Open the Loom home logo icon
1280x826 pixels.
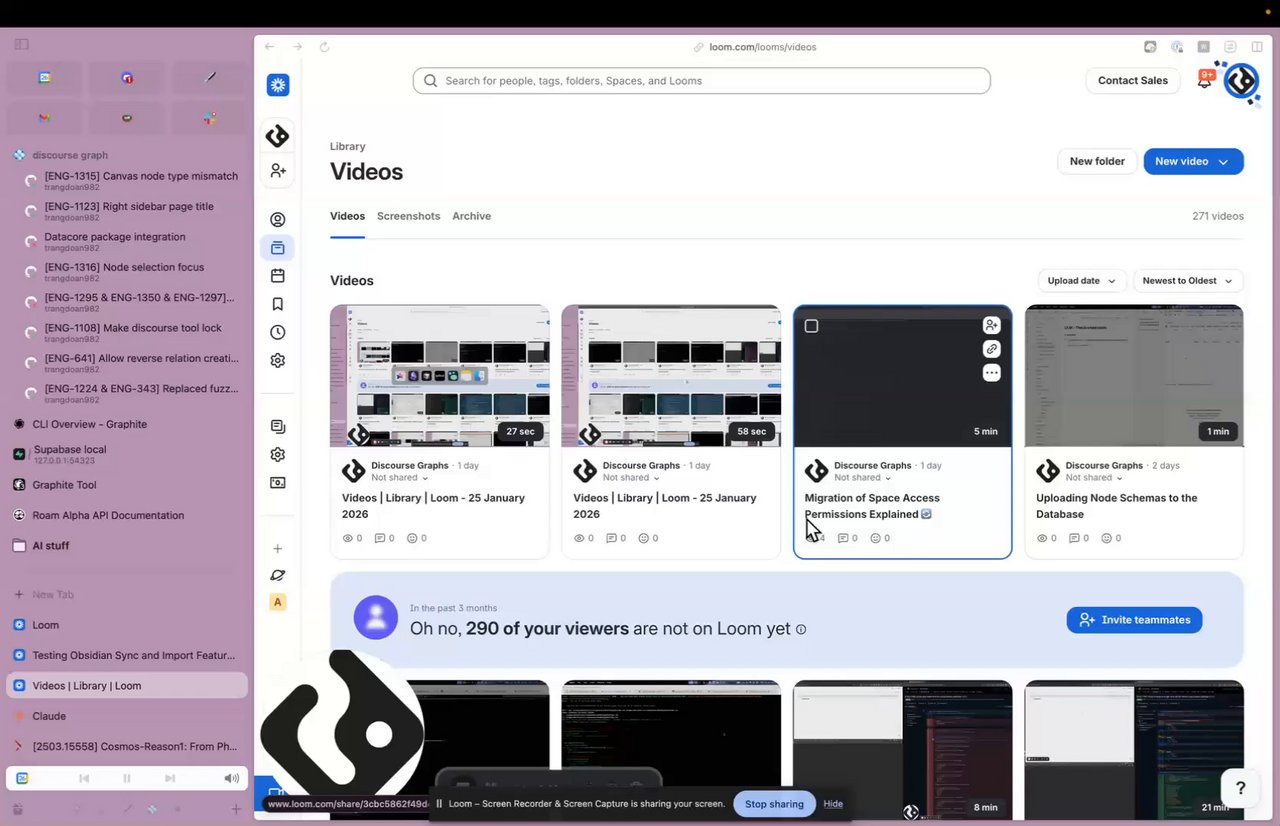[x=278, y=85]
